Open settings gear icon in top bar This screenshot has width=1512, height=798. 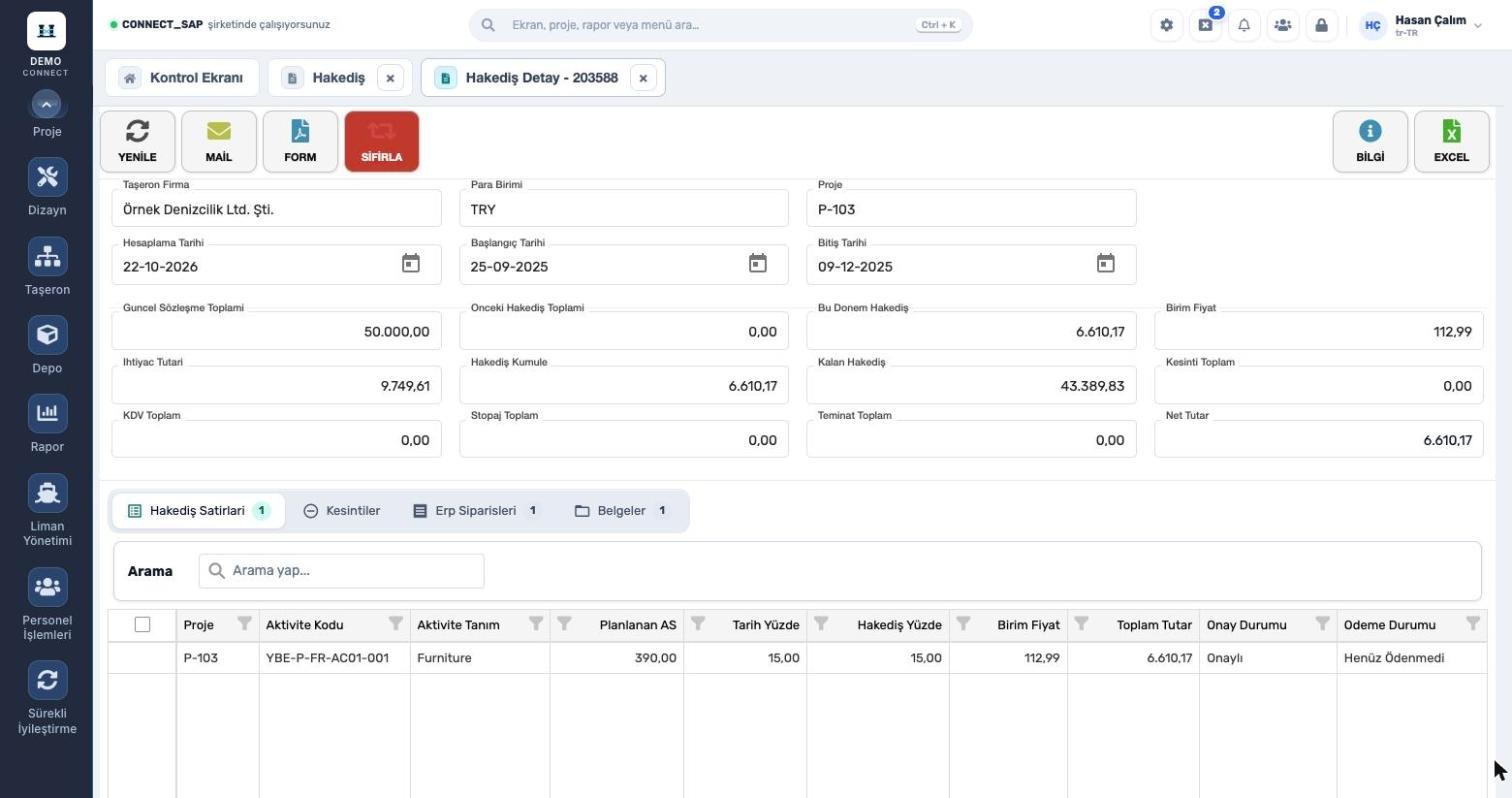(x=1166, y=25)
